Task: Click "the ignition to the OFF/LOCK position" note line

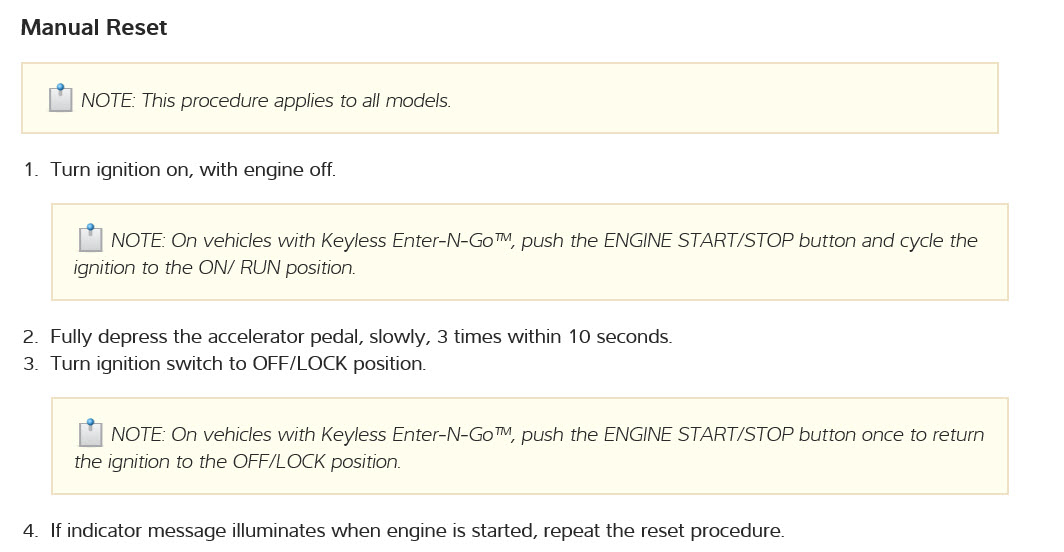Action: (x=237, y=462)
